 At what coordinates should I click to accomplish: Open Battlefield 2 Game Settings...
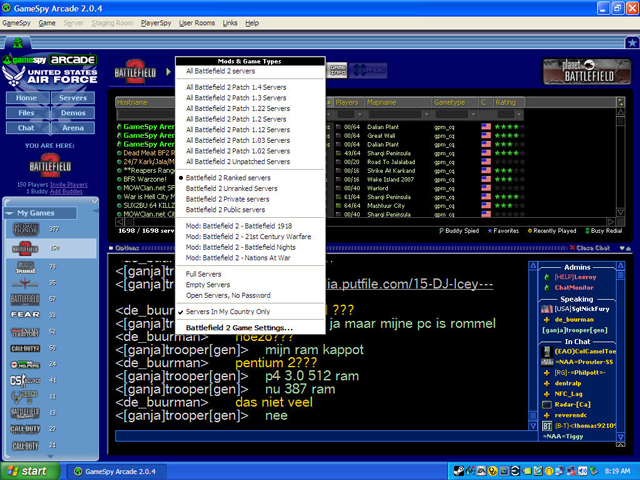239,328
